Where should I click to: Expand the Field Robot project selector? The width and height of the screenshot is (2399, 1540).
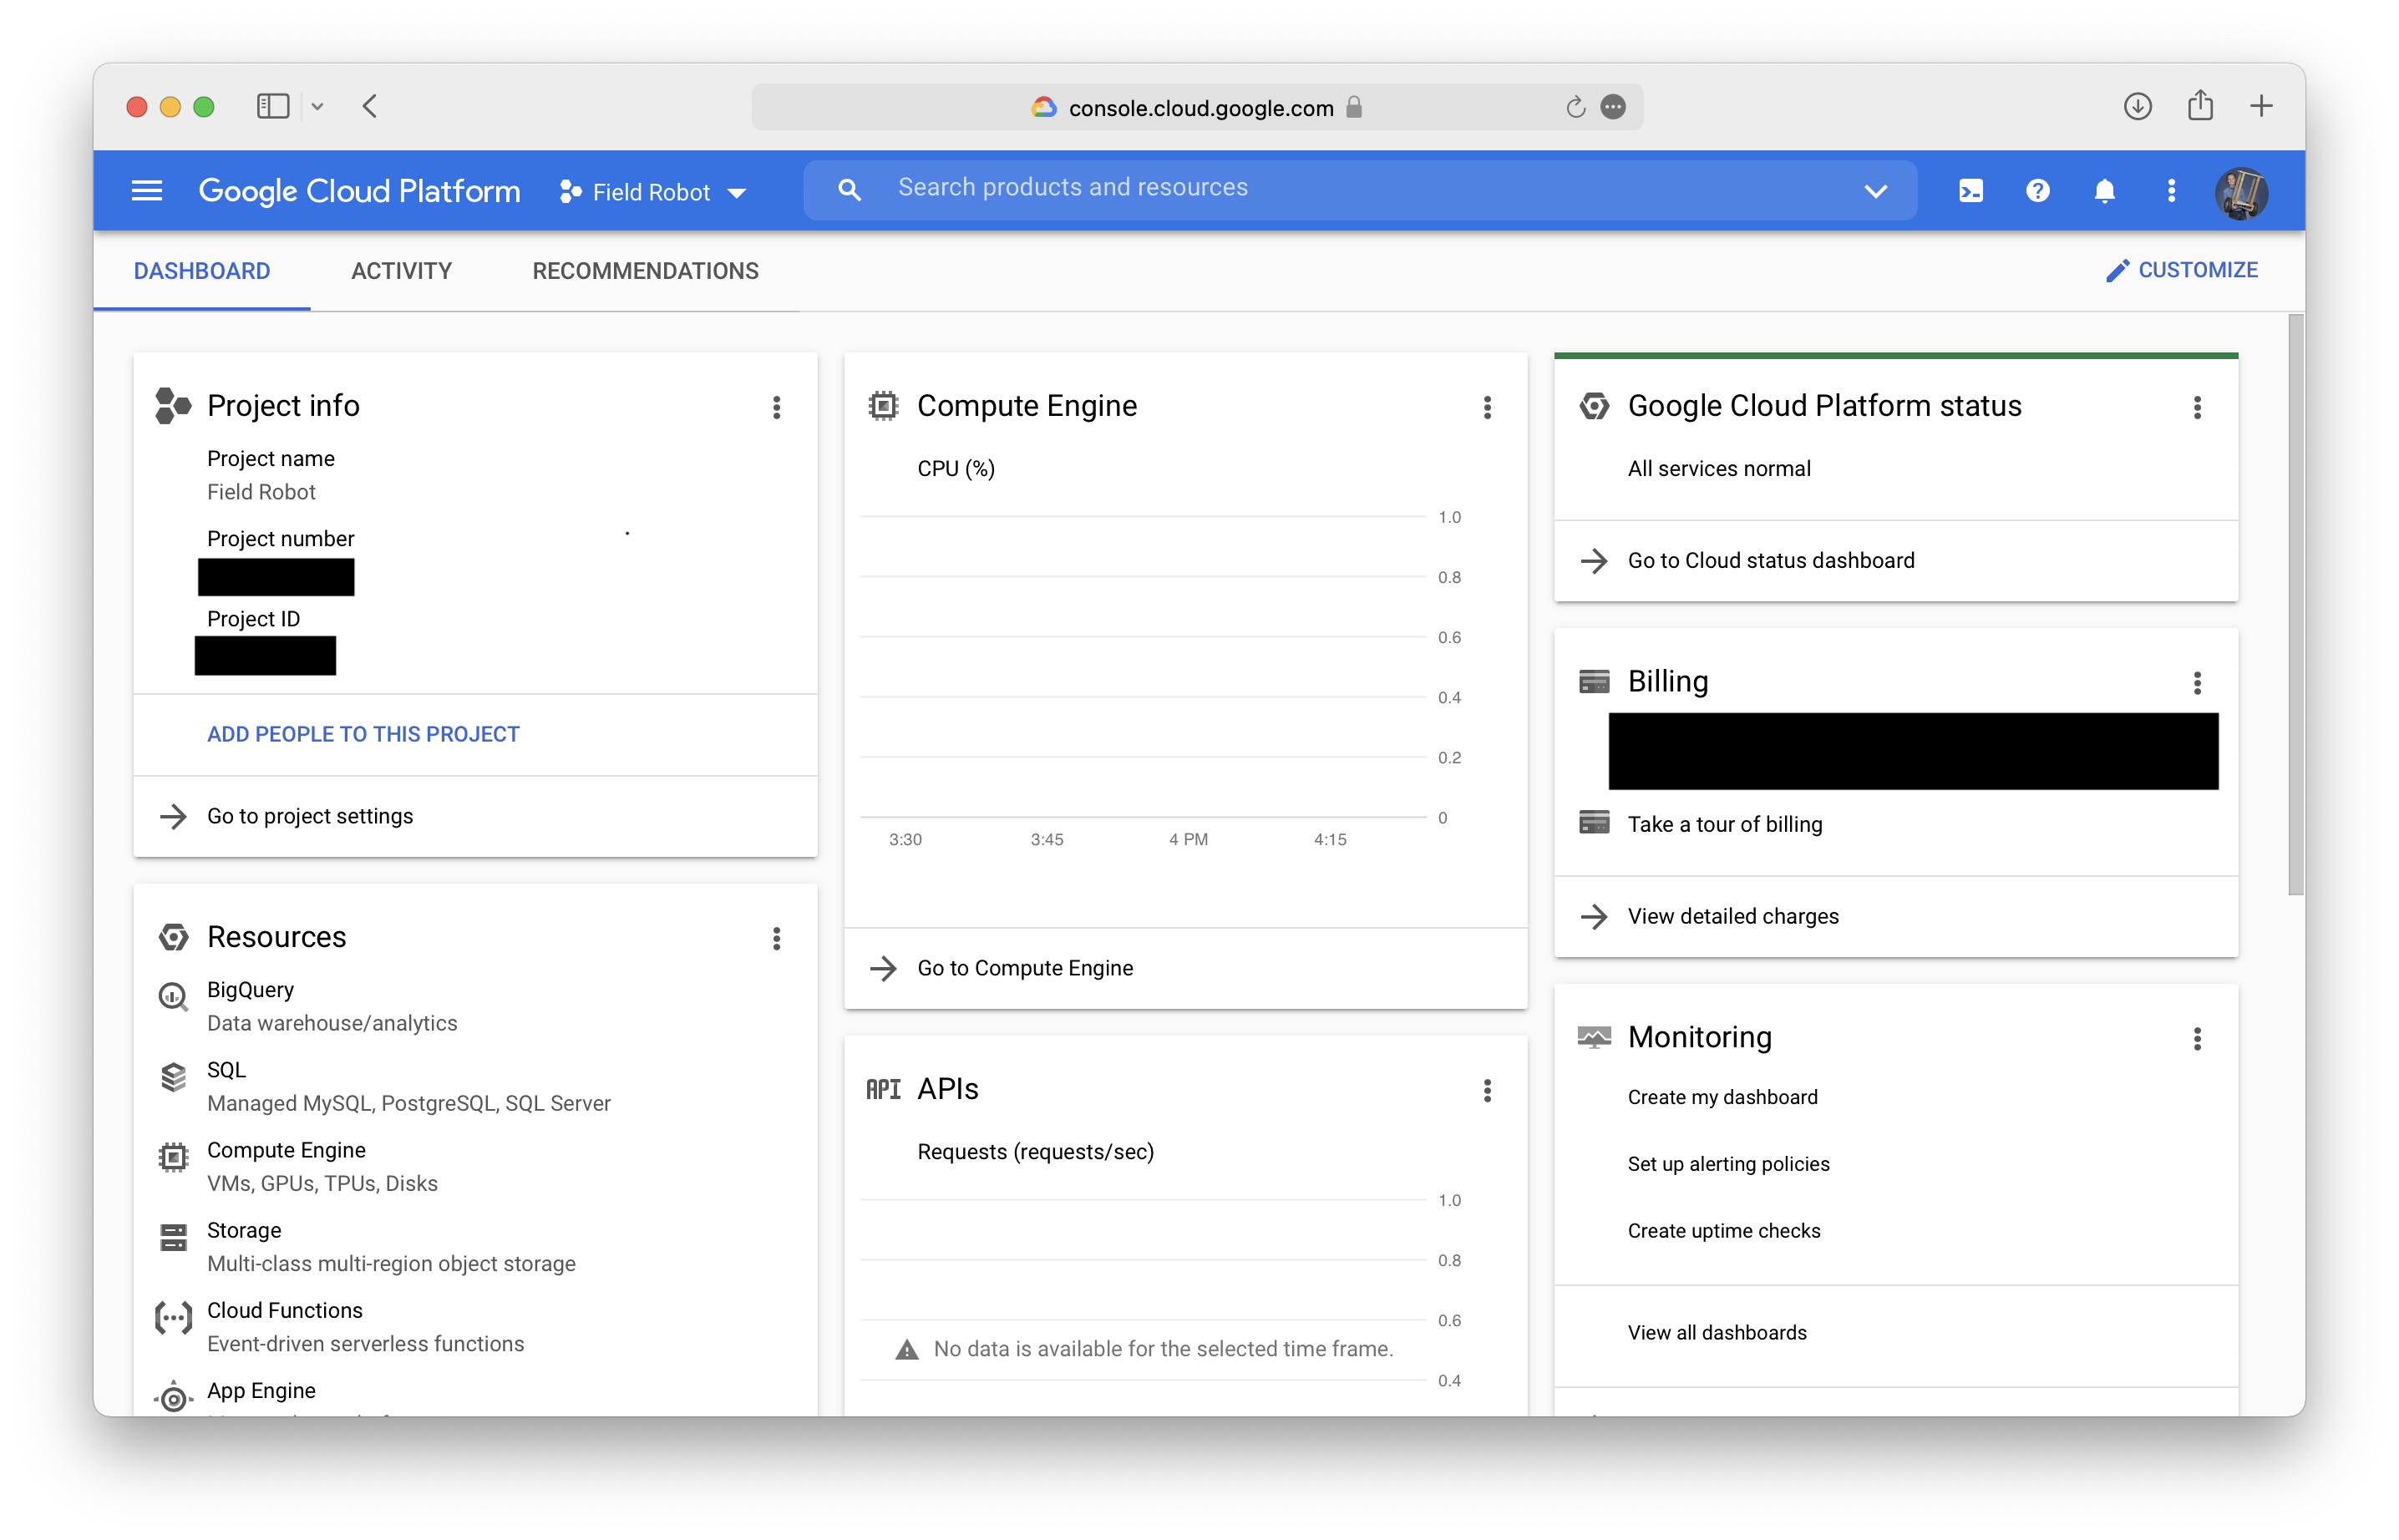654,191
